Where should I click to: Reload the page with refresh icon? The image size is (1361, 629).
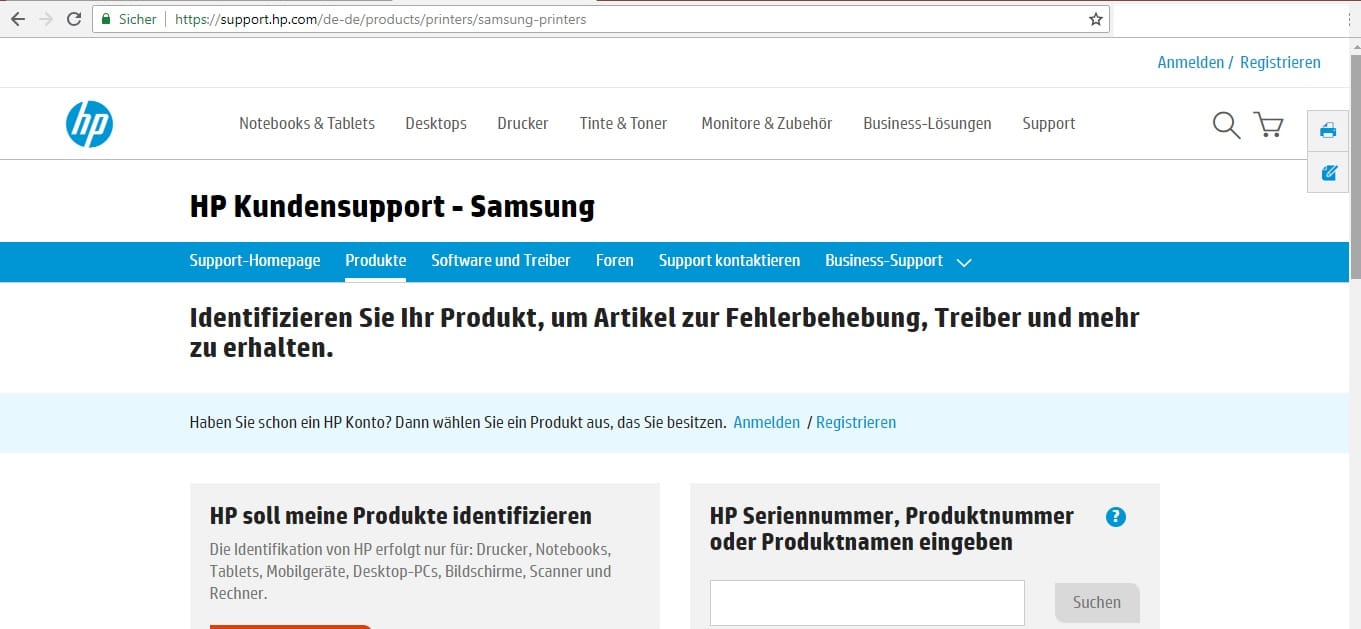(73, 19)
